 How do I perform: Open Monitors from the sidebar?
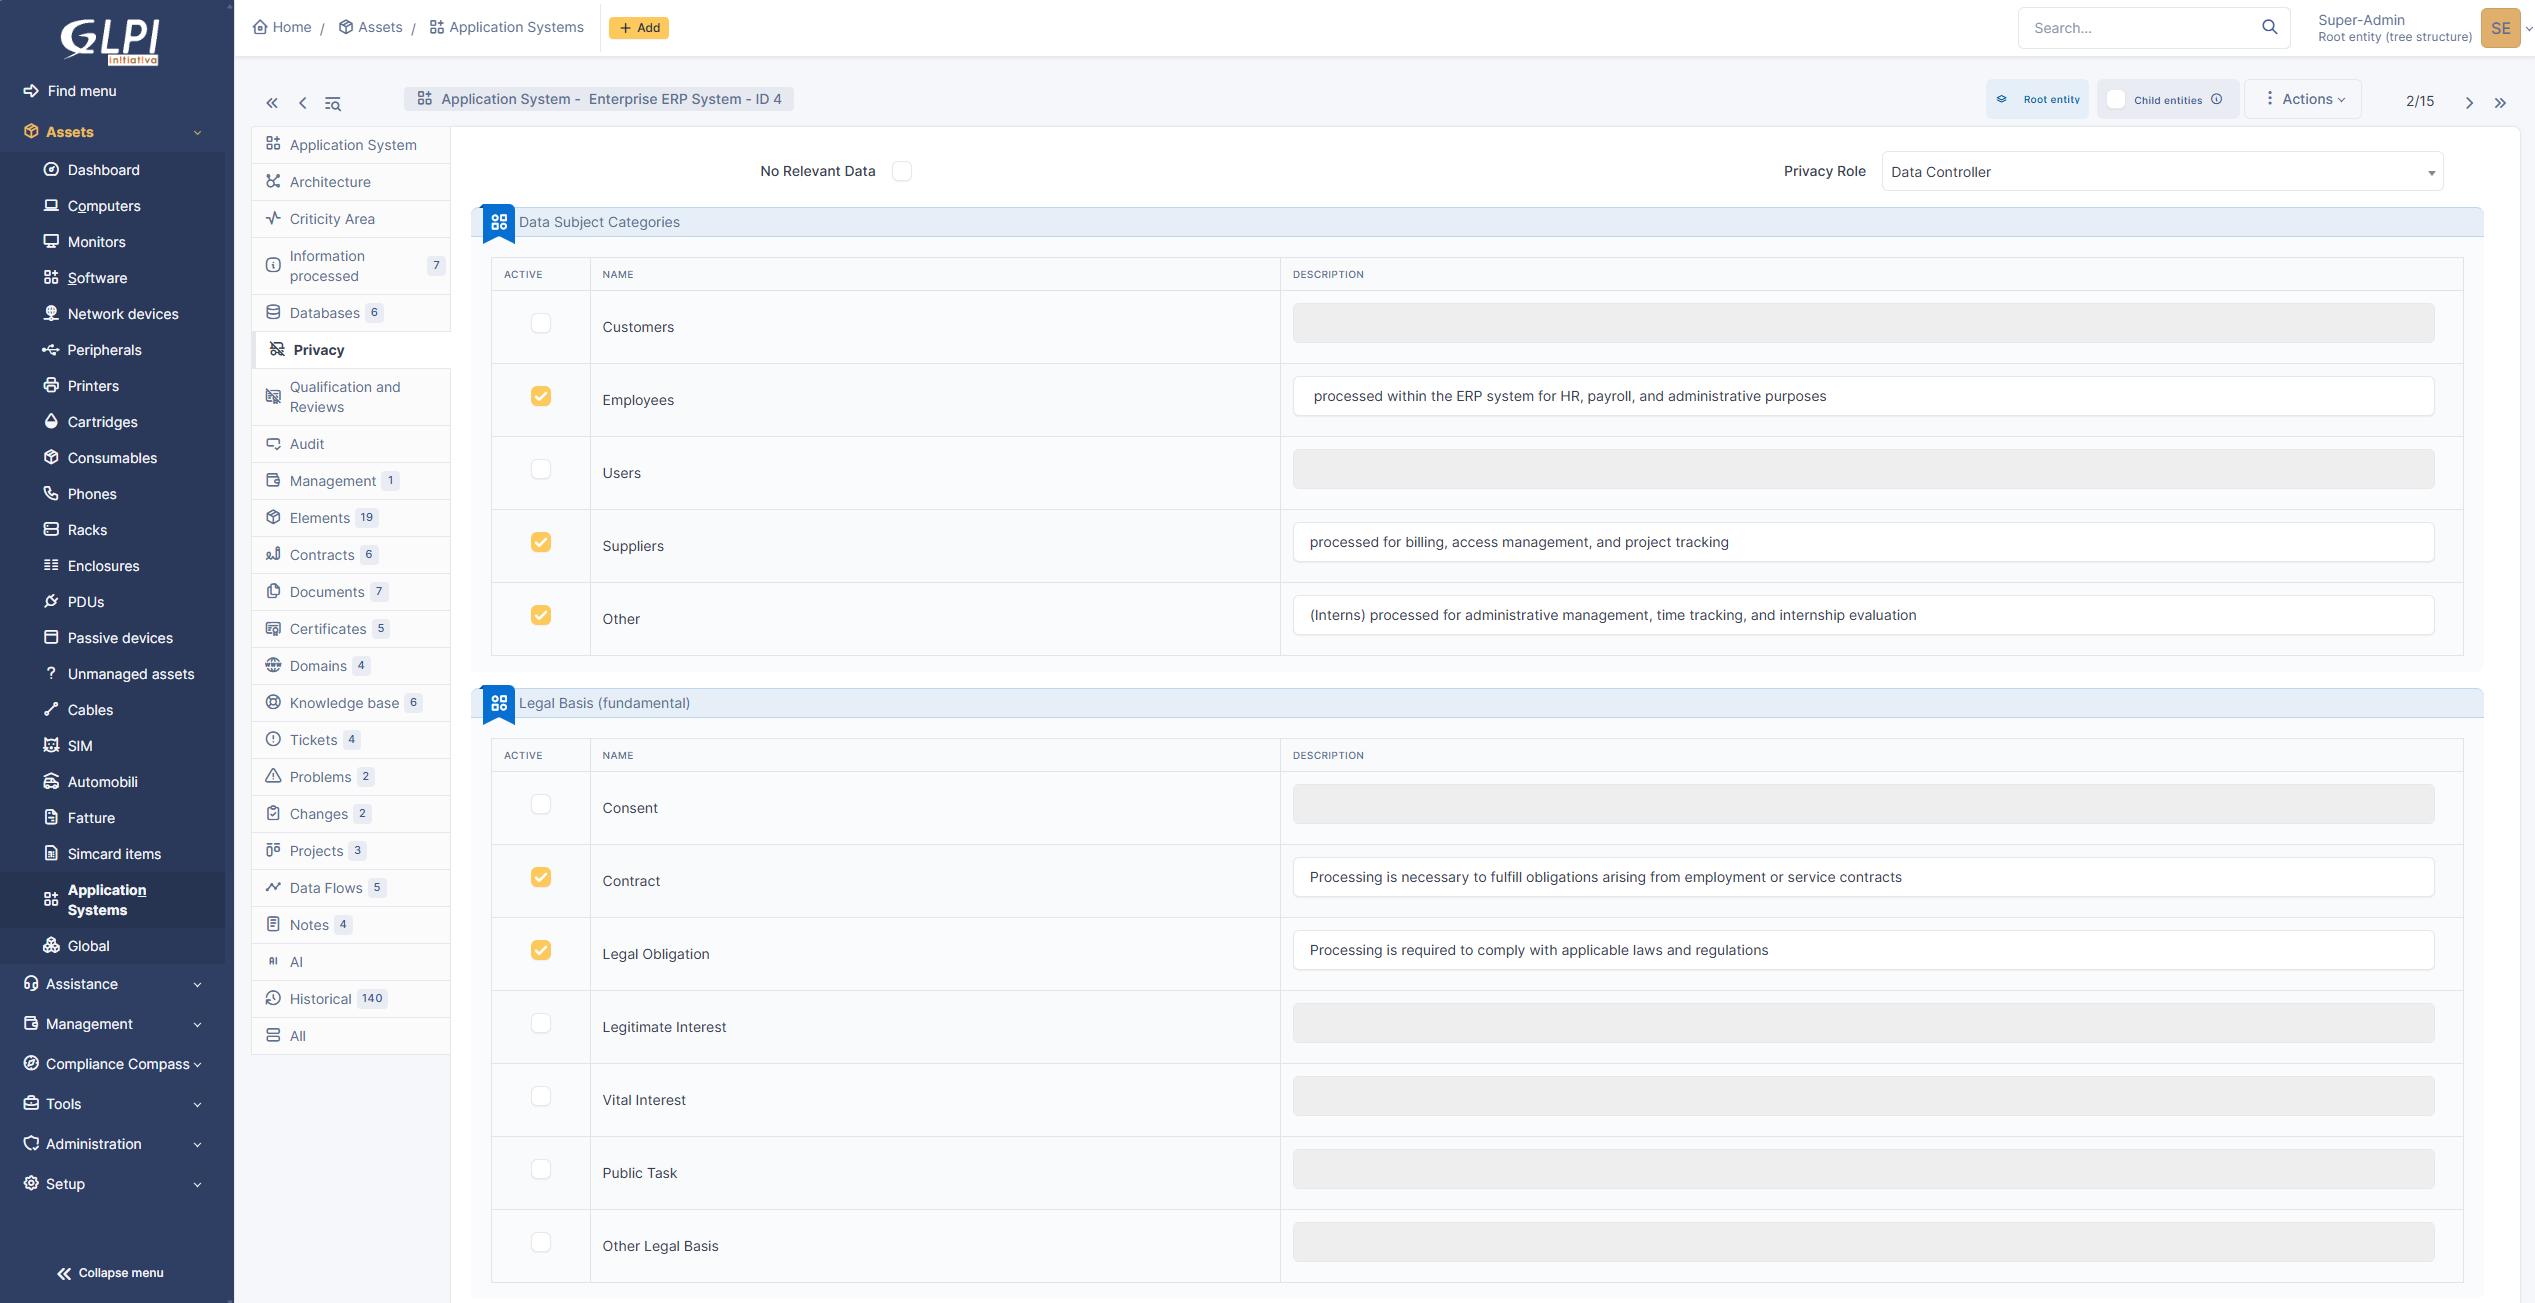96,242
